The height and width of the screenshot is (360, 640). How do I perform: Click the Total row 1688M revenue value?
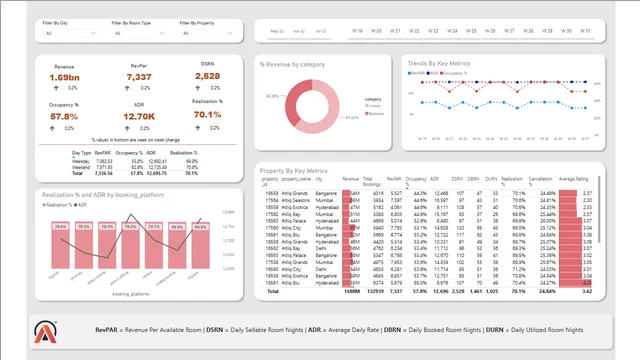352,291
